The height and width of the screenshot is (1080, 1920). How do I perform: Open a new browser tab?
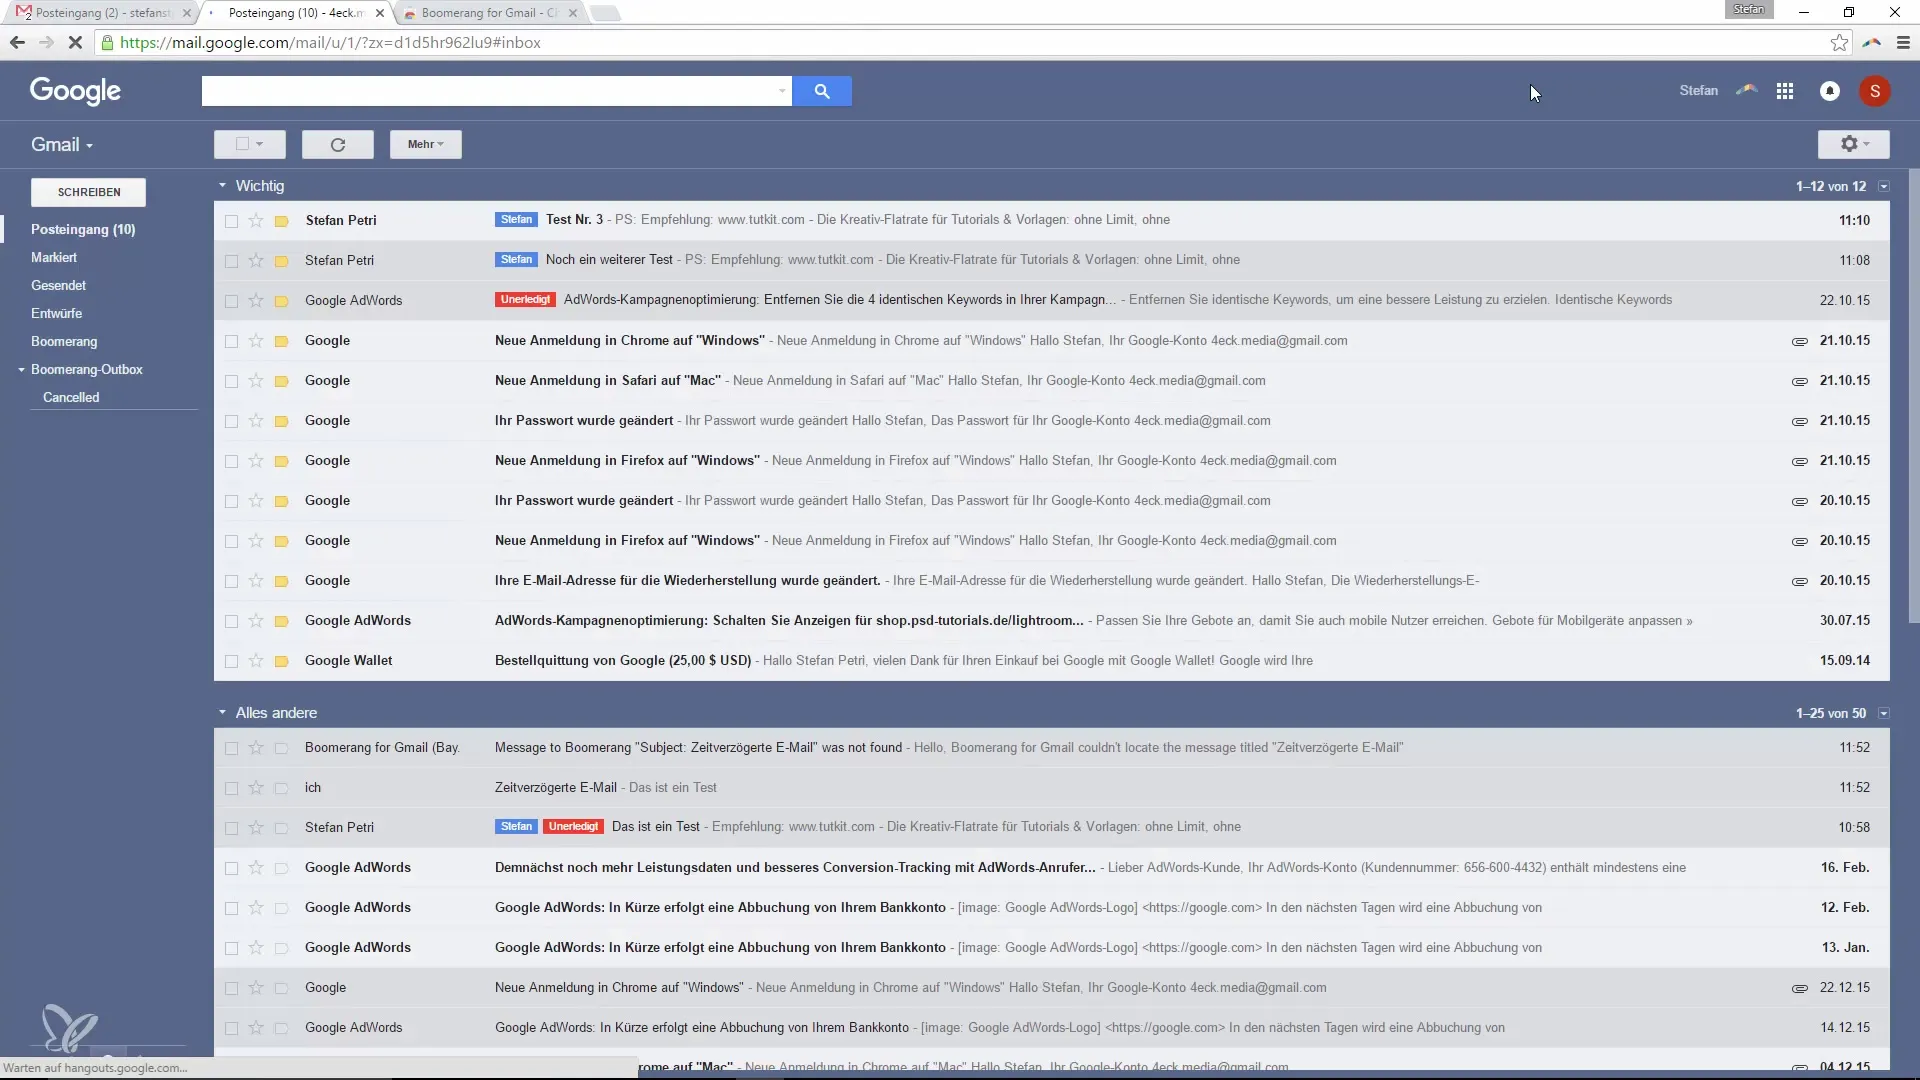605,13
